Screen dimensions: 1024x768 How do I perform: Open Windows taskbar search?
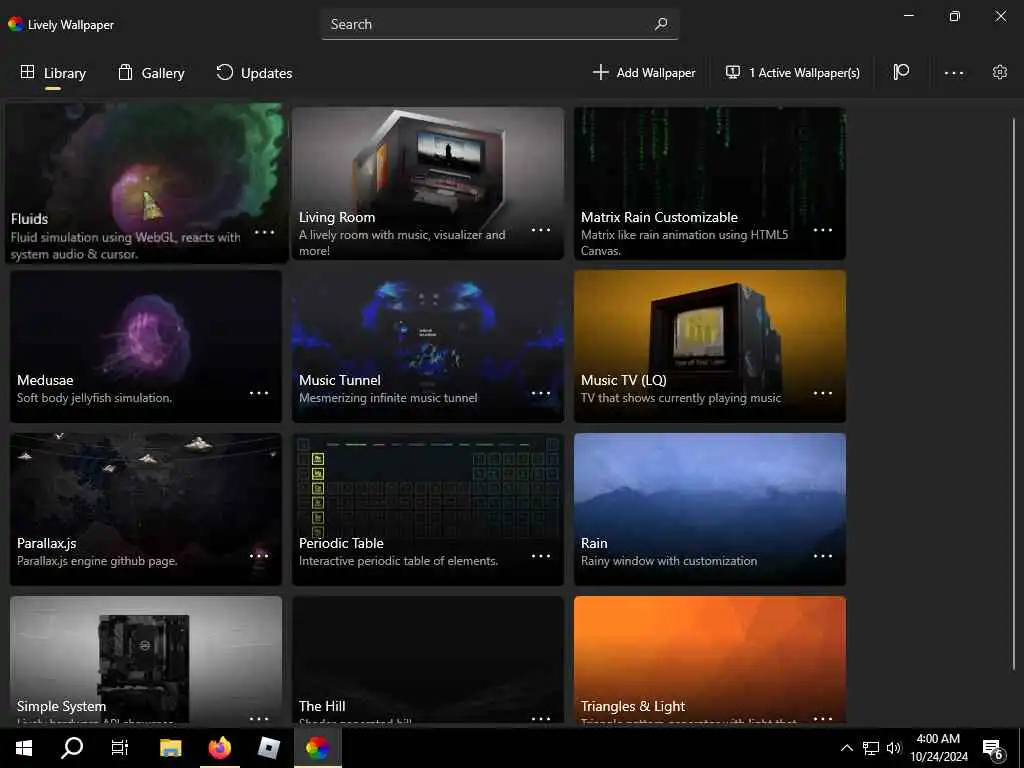point(72,748)
